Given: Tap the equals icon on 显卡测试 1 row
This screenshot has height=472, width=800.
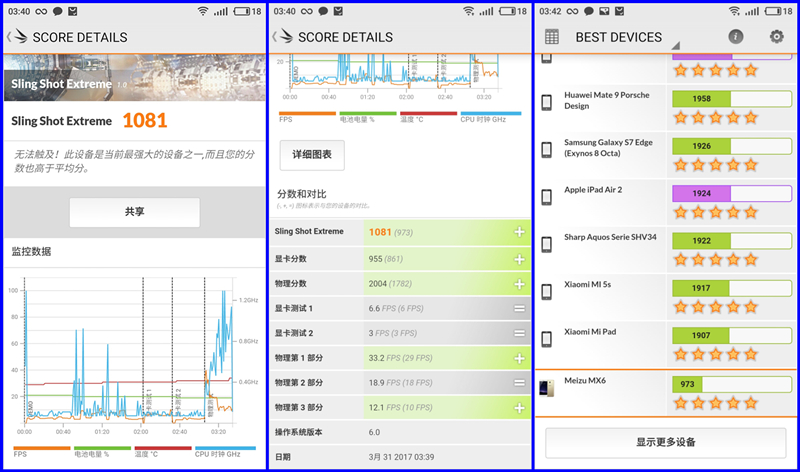Looking at the screenshot, I should coord(519,308).
